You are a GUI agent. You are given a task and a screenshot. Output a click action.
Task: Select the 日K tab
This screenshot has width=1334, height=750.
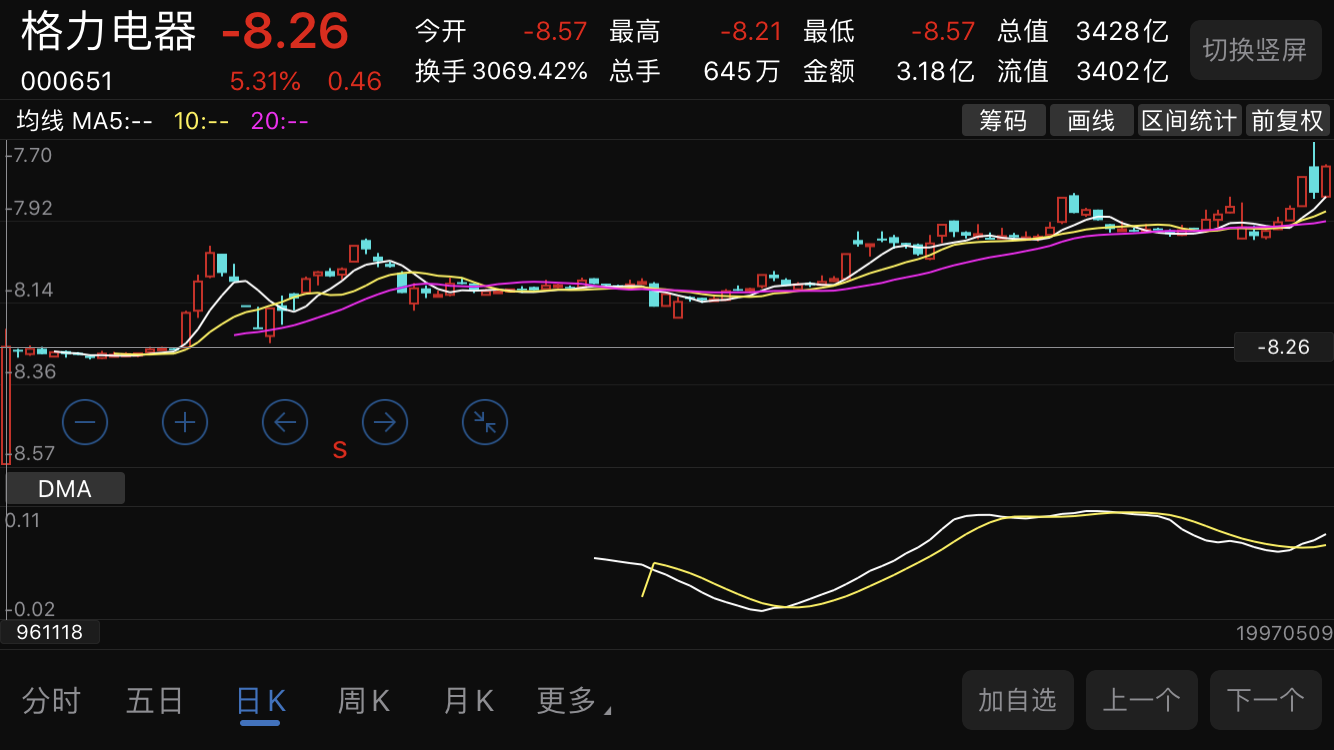click(261, 701)
